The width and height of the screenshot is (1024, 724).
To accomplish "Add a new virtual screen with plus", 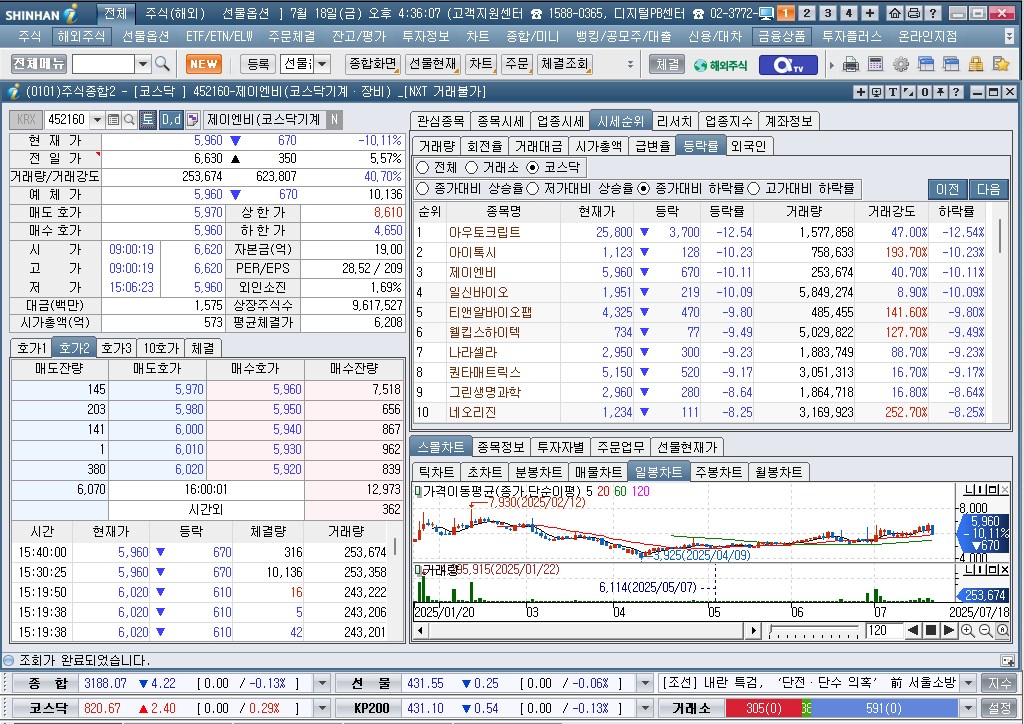I will pyautogui.click(x=870, y=13).
